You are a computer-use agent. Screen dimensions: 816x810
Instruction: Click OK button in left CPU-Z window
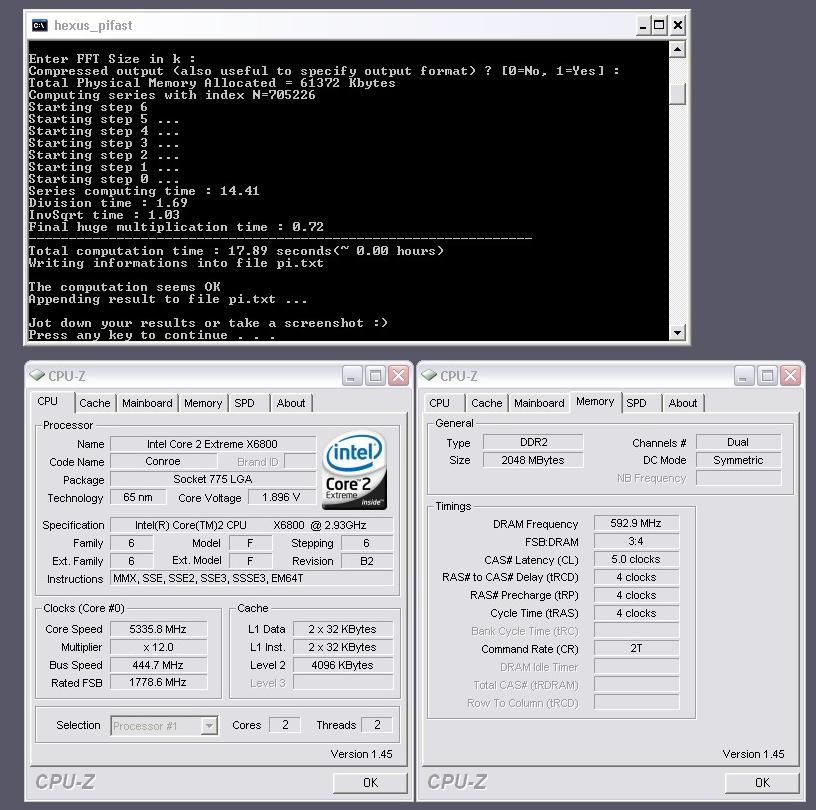click(371, 782)
